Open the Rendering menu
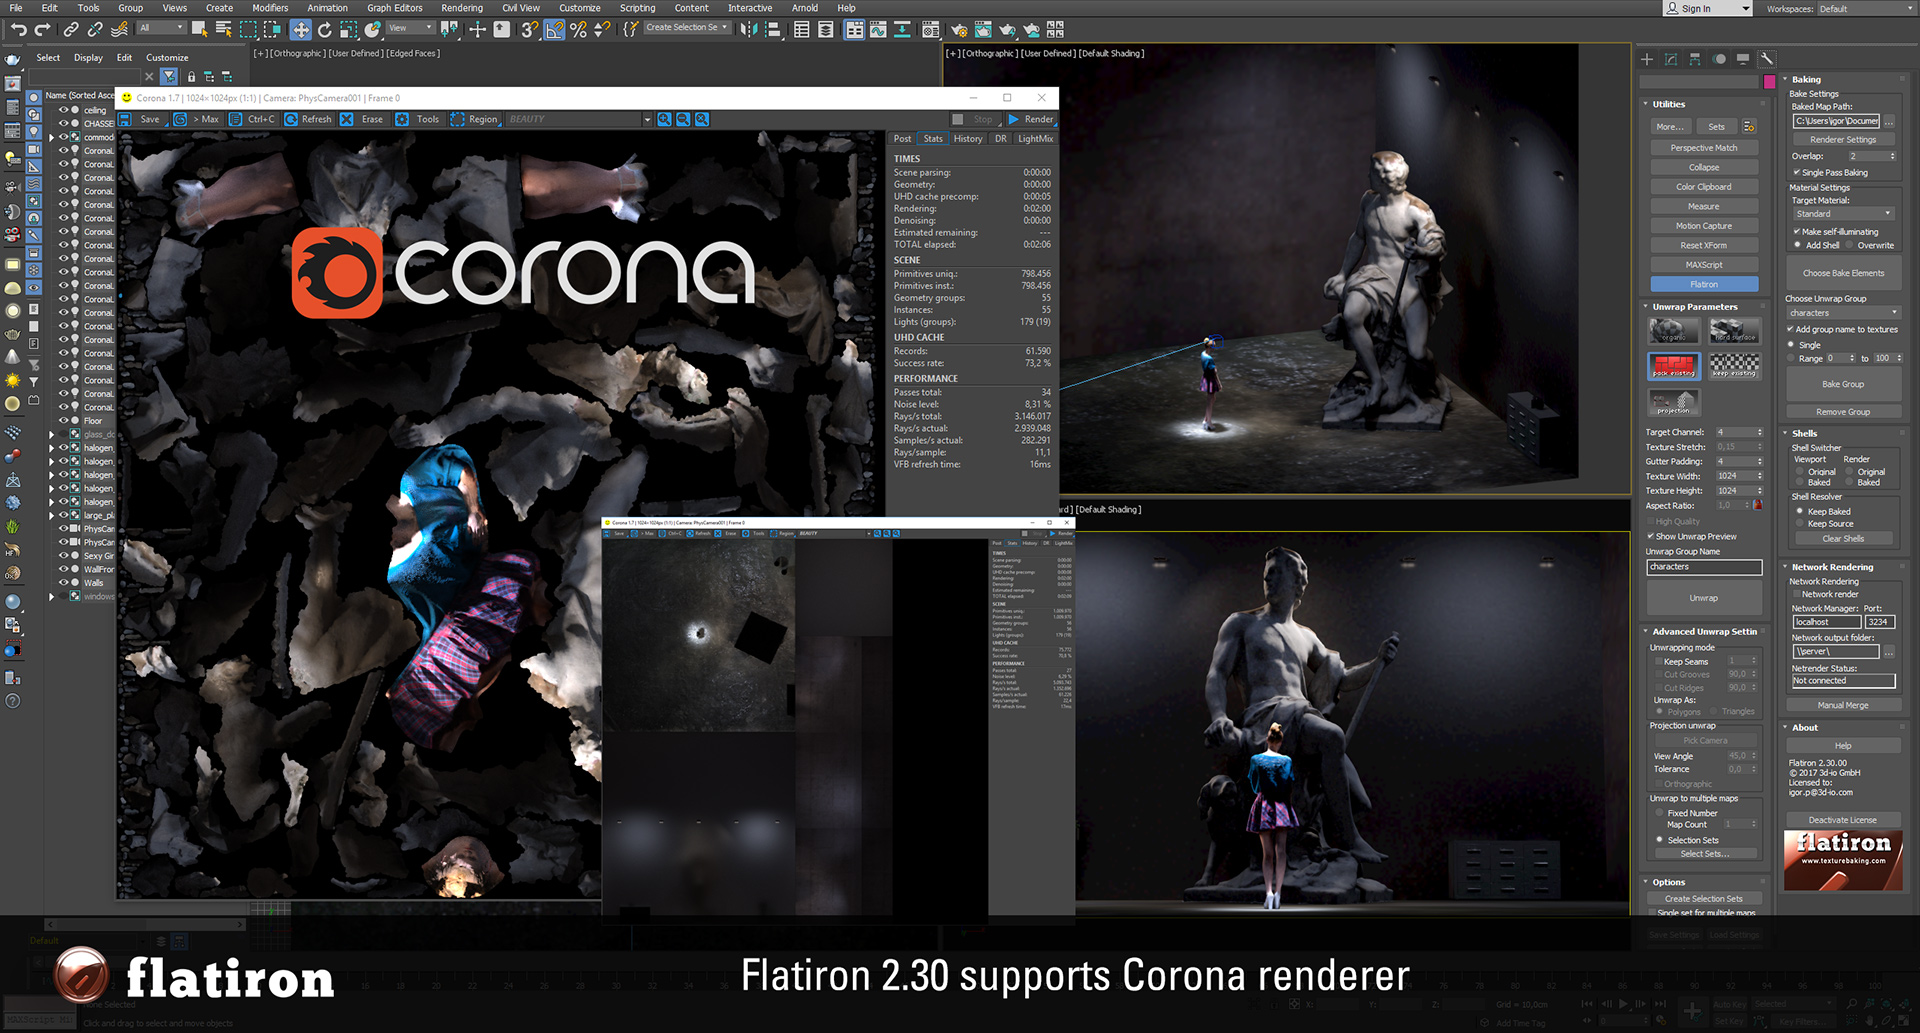Image resolution: width=1920 pixels, height=1033 pixels. (462, 8)
